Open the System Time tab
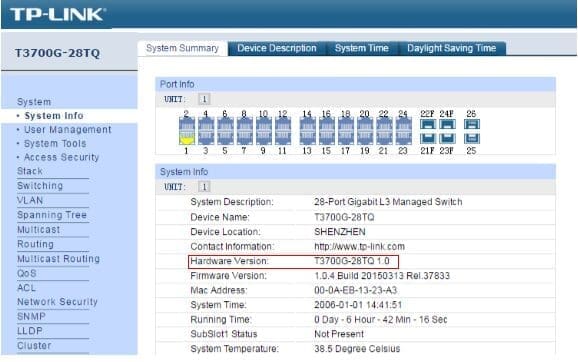Image resolution: width=578 pixels, height=362 pixels. pyautogui.click(x=362, y=48)
